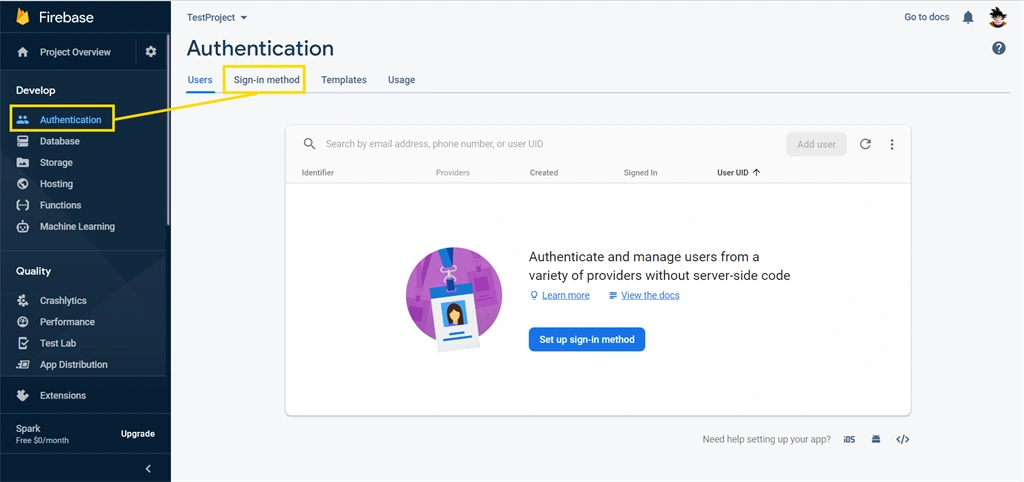Click Go to docs link

click(x=927, y=17)
